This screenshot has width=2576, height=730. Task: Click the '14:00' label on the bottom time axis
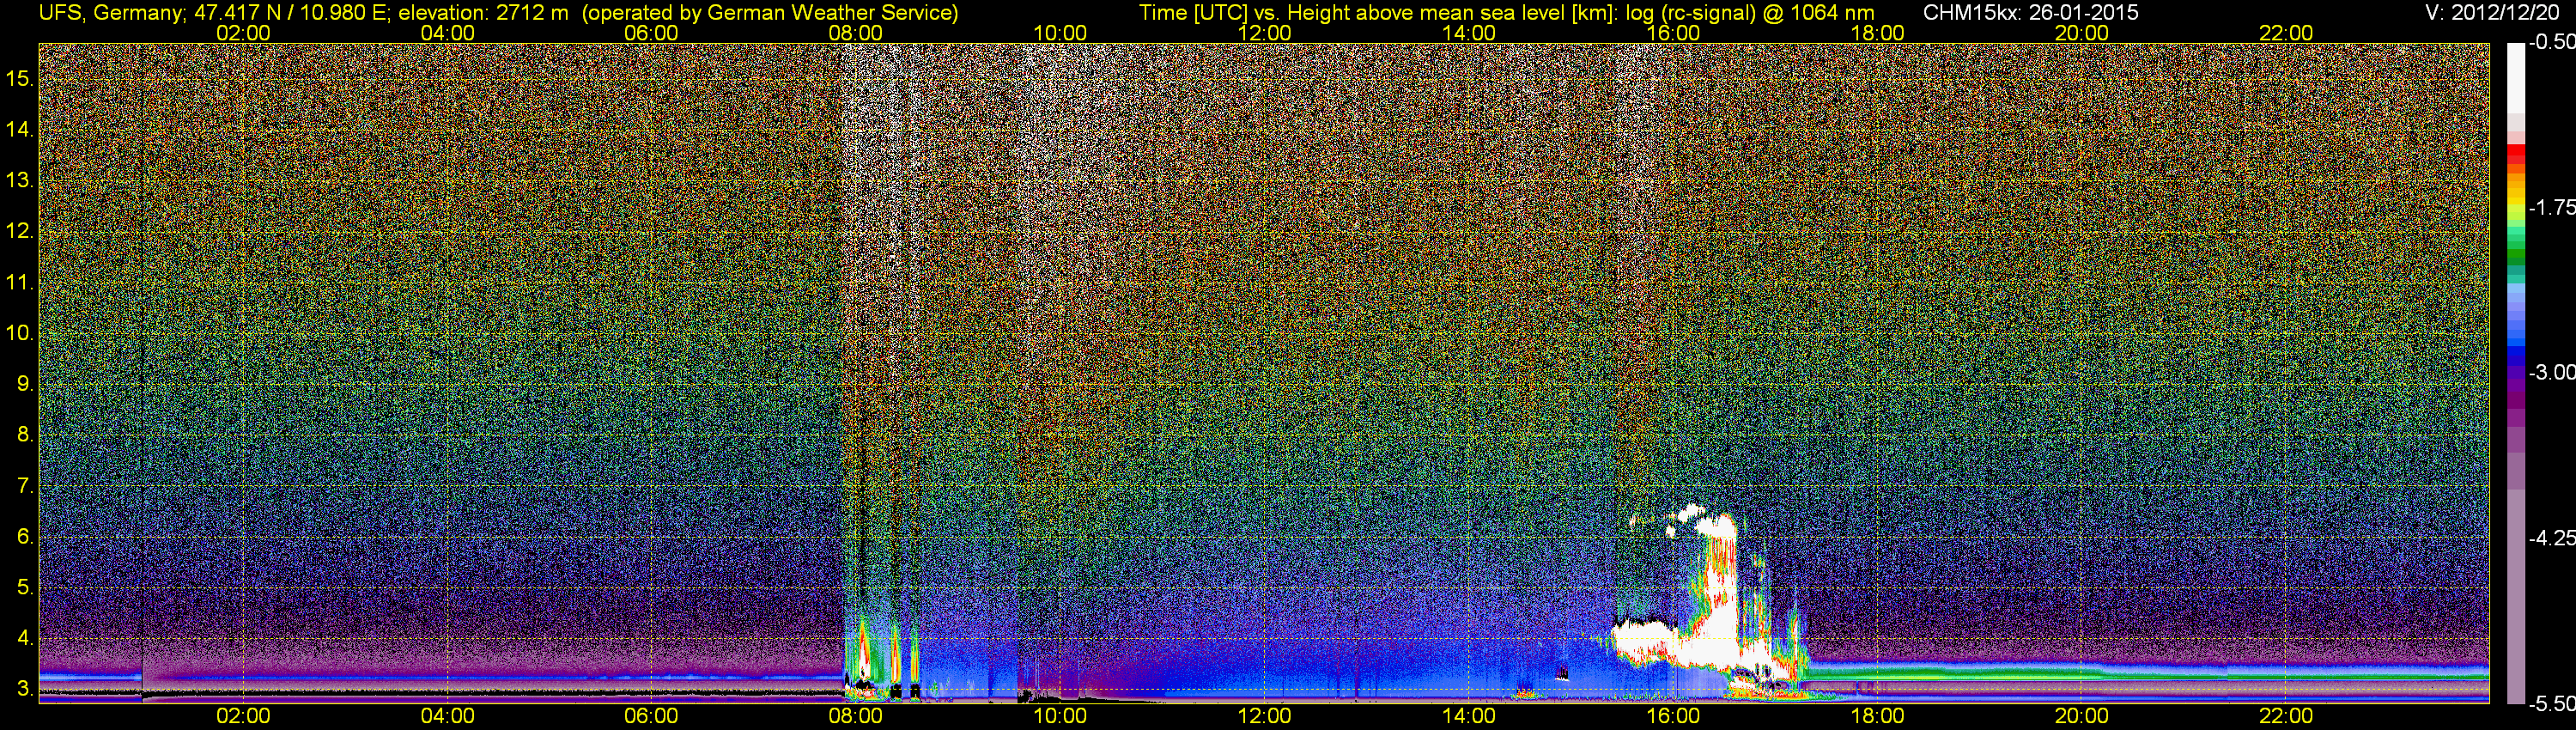coord(1469,716)
